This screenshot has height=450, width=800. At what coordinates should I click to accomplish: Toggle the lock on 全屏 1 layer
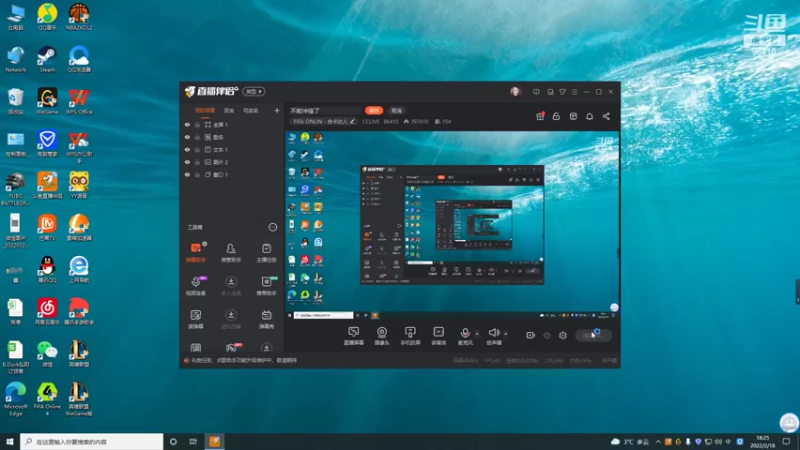point(197,124)
